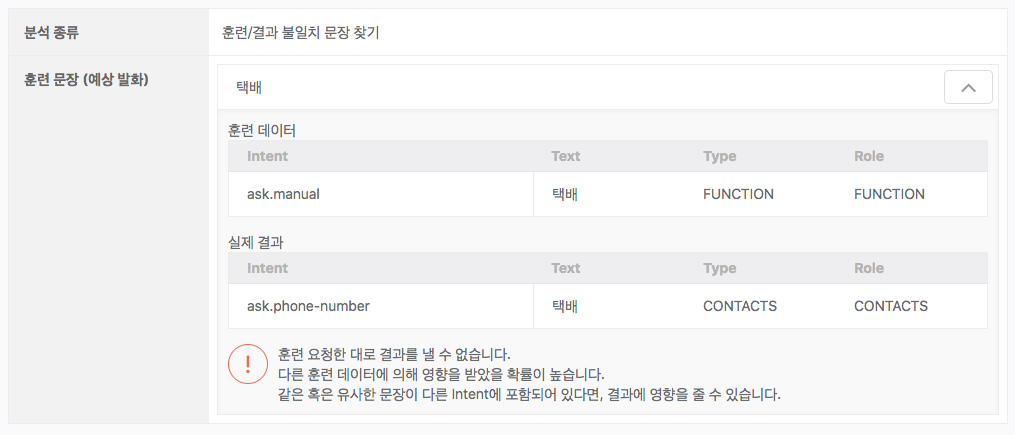The image size is (1015, 435).
Task: Click the 택배 sentence title in the panel header
Action: coord(249,88)
